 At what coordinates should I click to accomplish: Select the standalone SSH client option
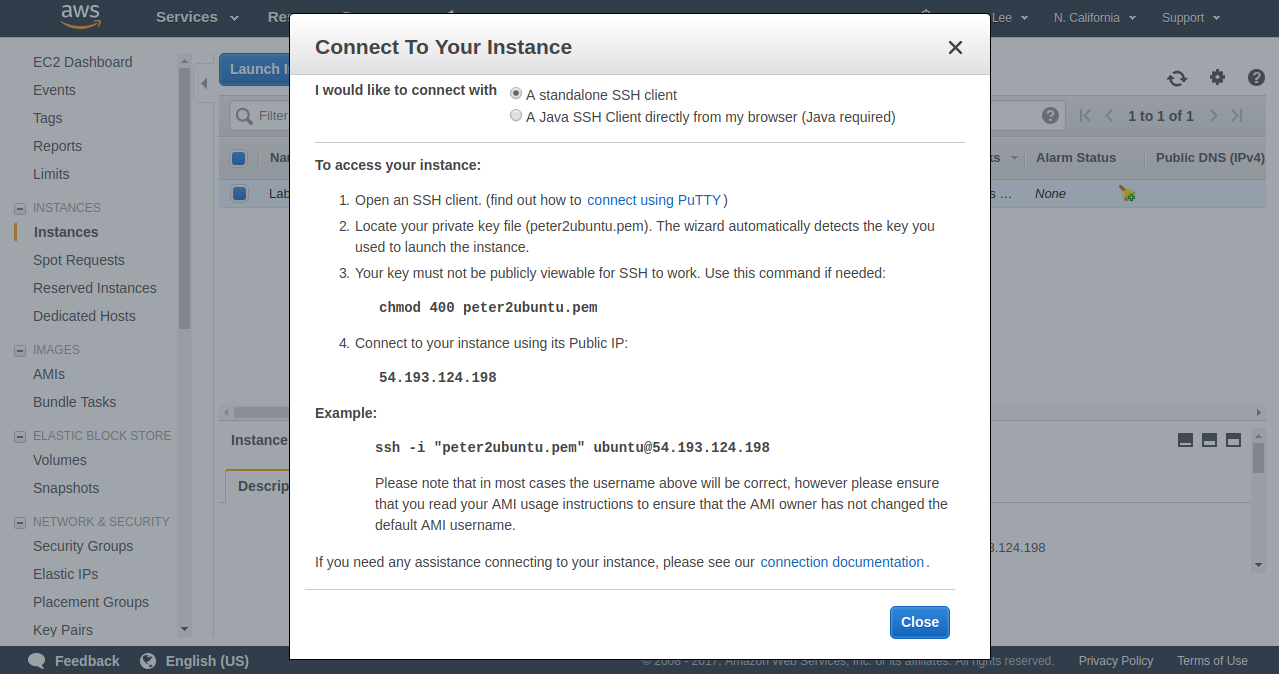point(516,93)
